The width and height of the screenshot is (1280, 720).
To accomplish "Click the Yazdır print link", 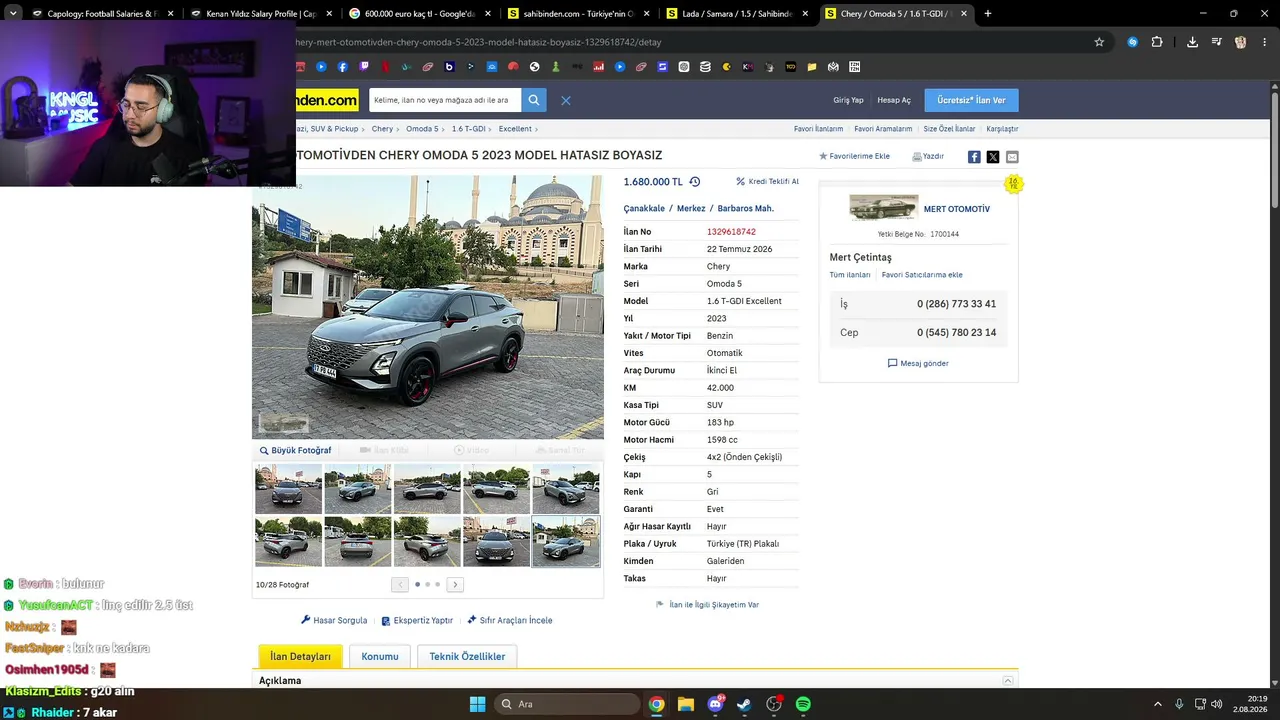I will tap(928, 157).
